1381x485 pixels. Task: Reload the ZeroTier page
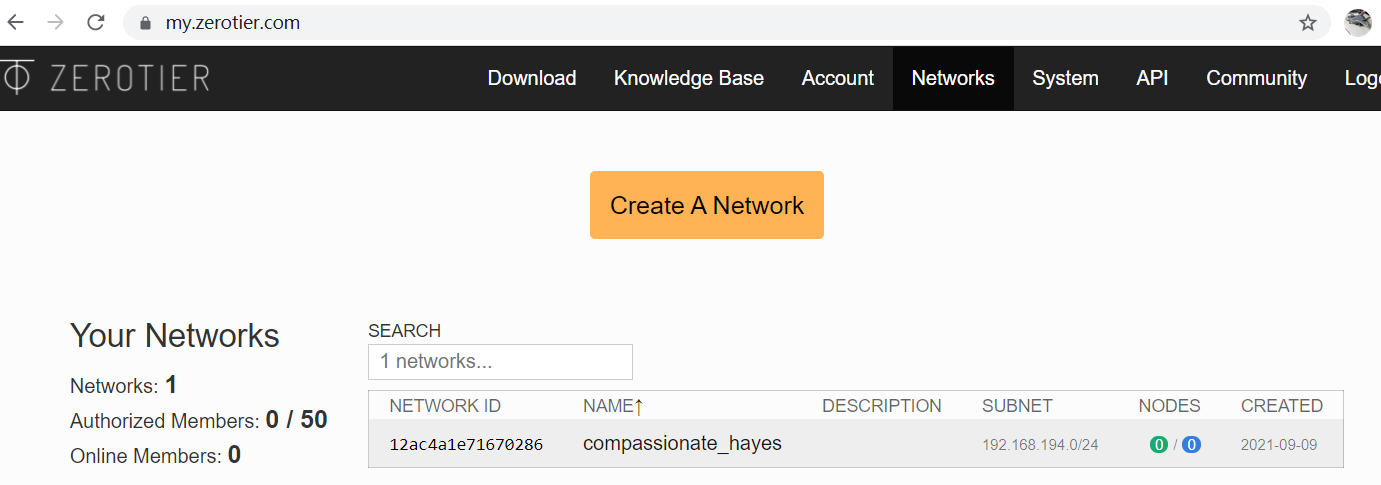(x=96, y=22)
